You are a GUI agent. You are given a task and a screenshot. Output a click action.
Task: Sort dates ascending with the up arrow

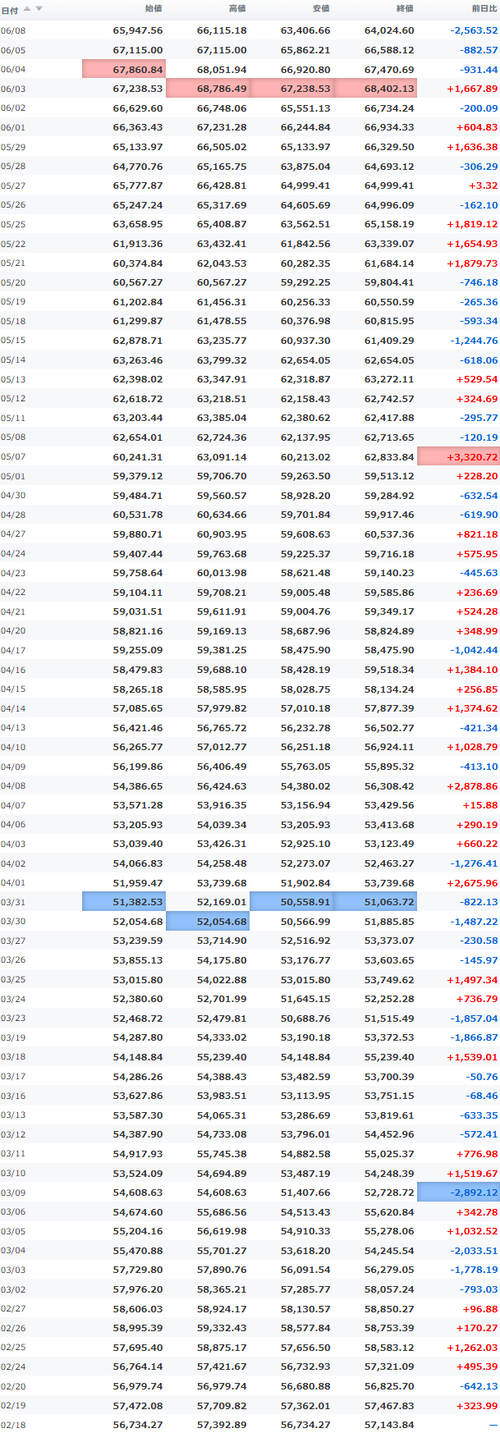tap(27, 8)
